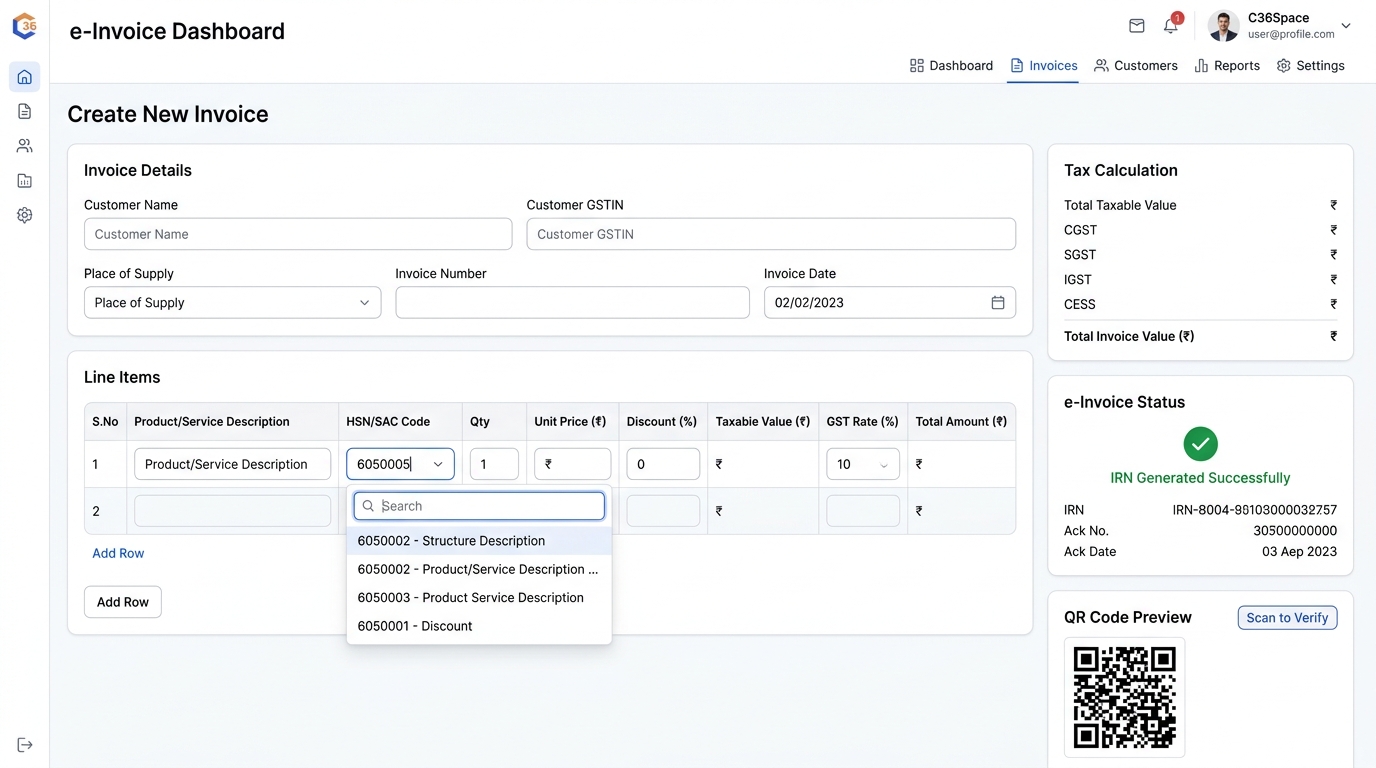
Task: Select '6050001 - Discount' option
Action: click(x=479, y=626)
